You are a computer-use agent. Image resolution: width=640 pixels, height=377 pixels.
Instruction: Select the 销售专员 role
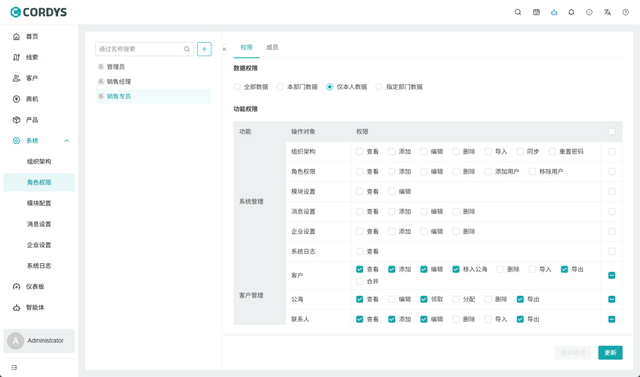[153, 96]
